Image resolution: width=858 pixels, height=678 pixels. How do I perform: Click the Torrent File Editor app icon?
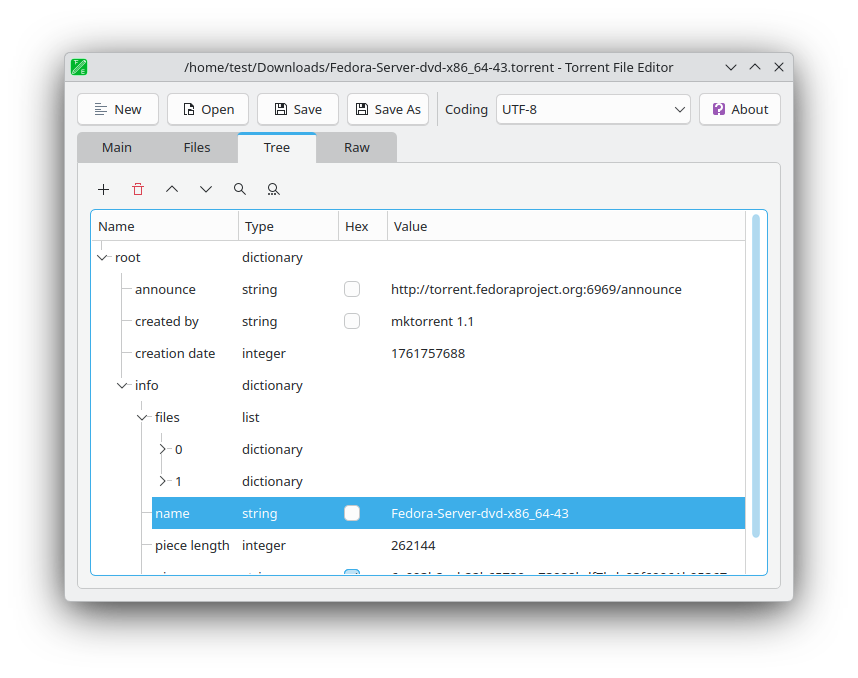pyautogui.click(x=79, y=67)
